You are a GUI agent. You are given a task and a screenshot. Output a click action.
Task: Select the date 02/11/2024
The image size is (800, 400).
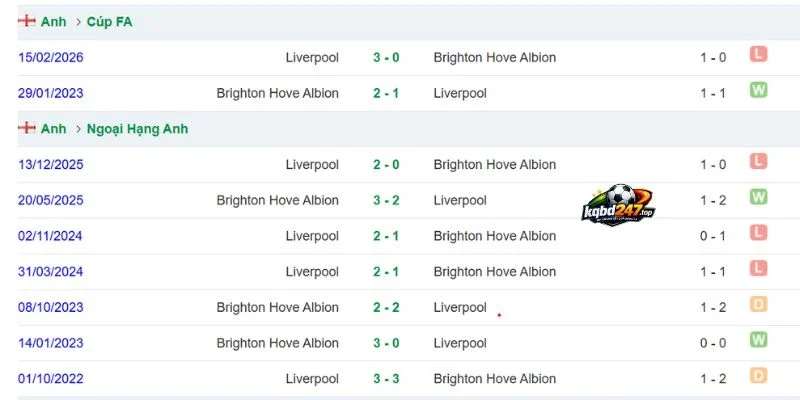50,236
